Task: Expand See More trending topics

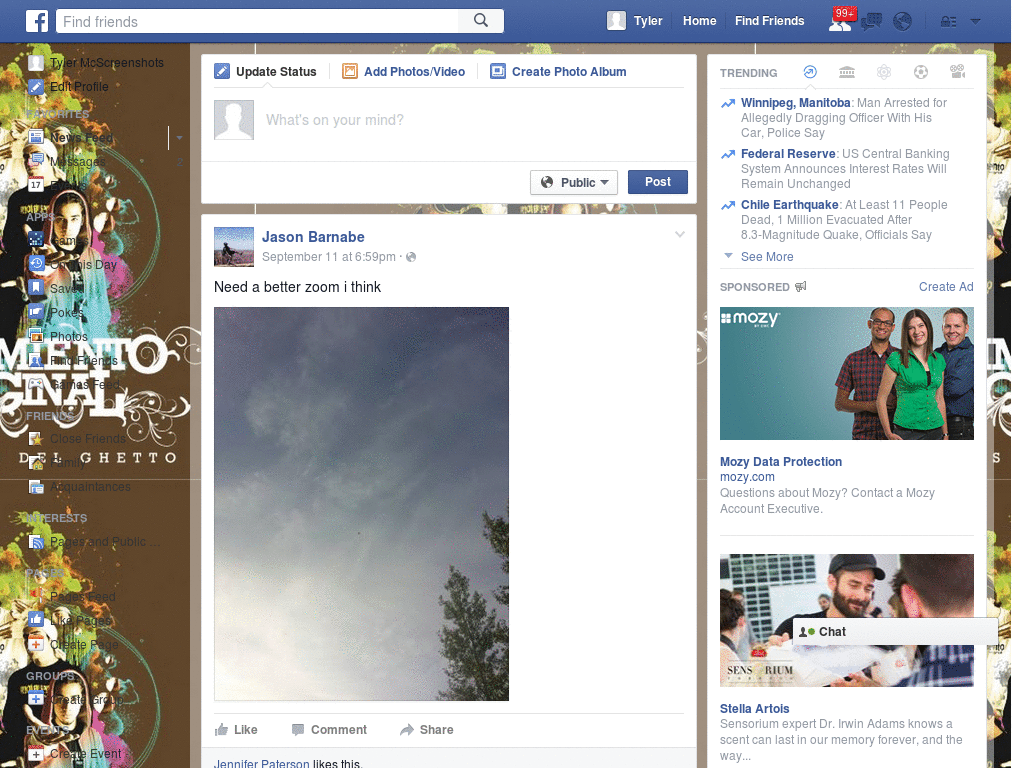Action: point(767,257)
